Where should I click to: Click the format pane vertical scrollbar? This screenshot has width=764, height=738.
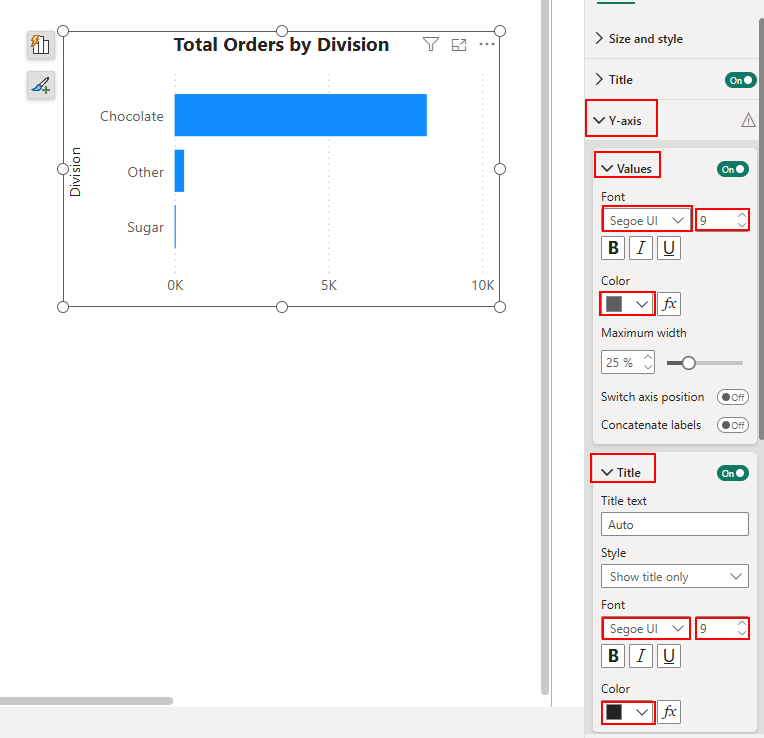tap(761, 229)
